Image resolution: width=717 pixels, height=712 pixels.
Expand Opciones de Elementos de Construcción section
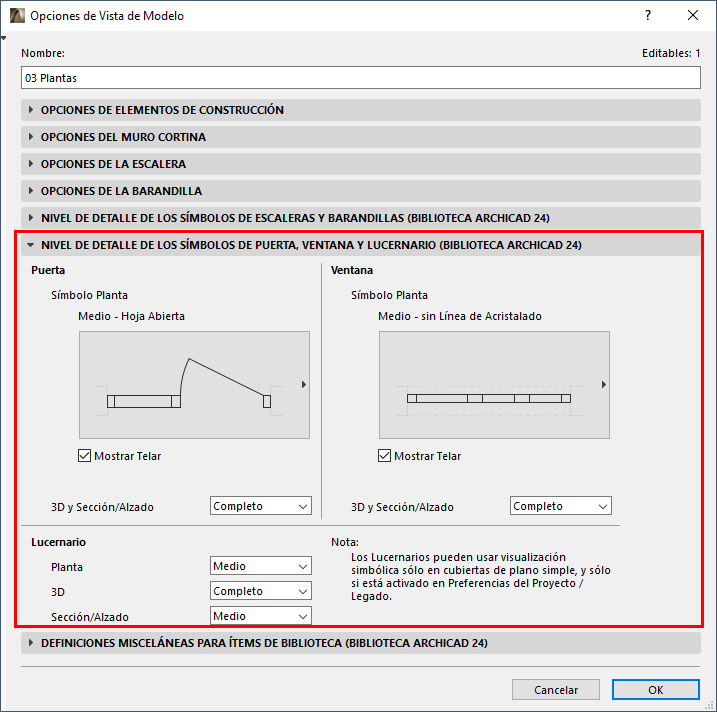pyautogui.click(x=360, y=110)
